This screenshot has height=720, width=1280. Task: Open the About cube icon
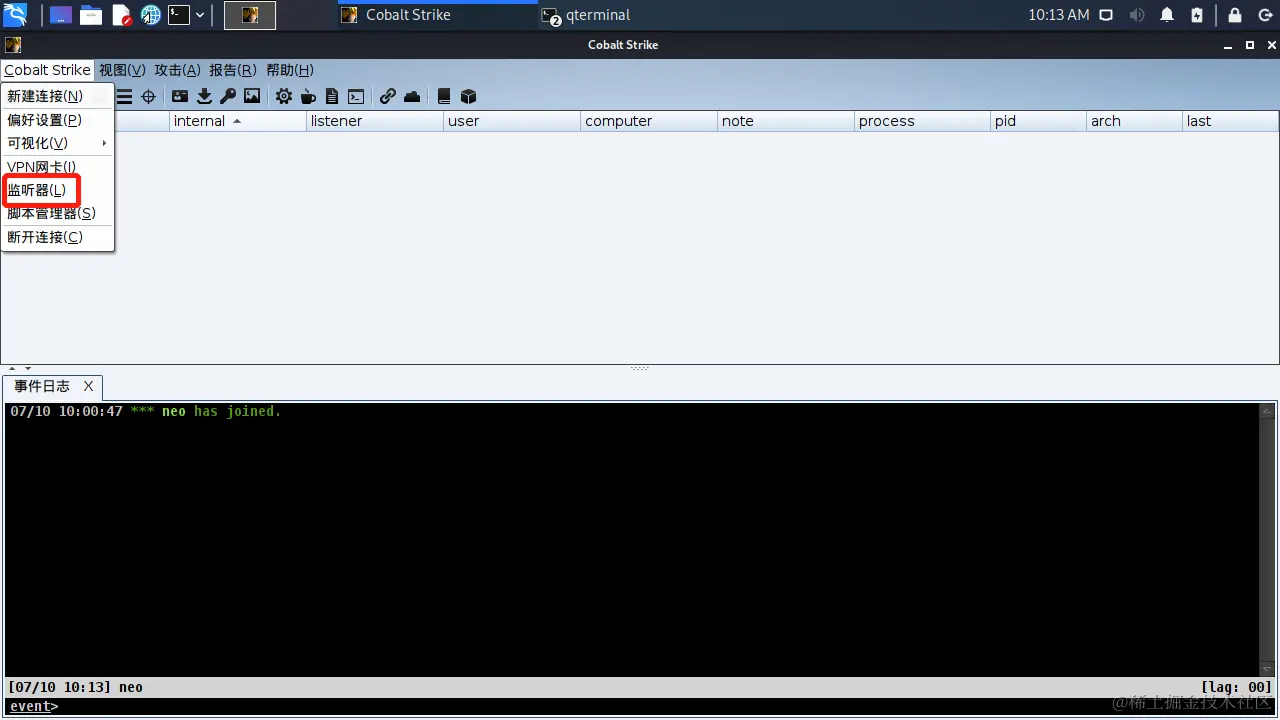click(x=468, y=96)
